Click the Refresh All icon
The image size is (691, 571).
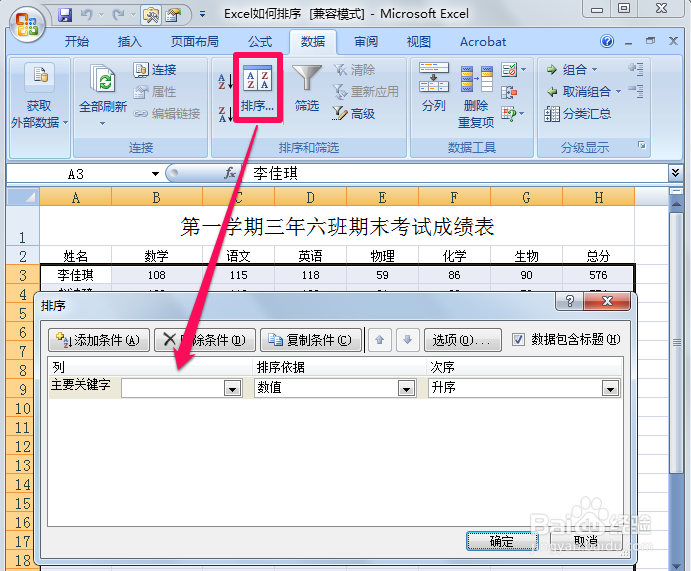click(103, 78)
